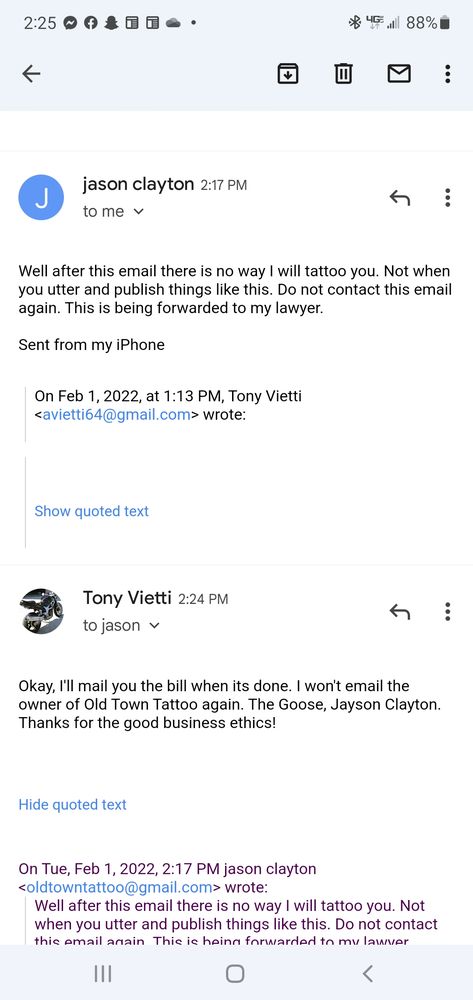The image size is (473, 1000).
Task: Tap Tony Vietti's motorcycle profile photo
Action: click(x=41, y=611)
